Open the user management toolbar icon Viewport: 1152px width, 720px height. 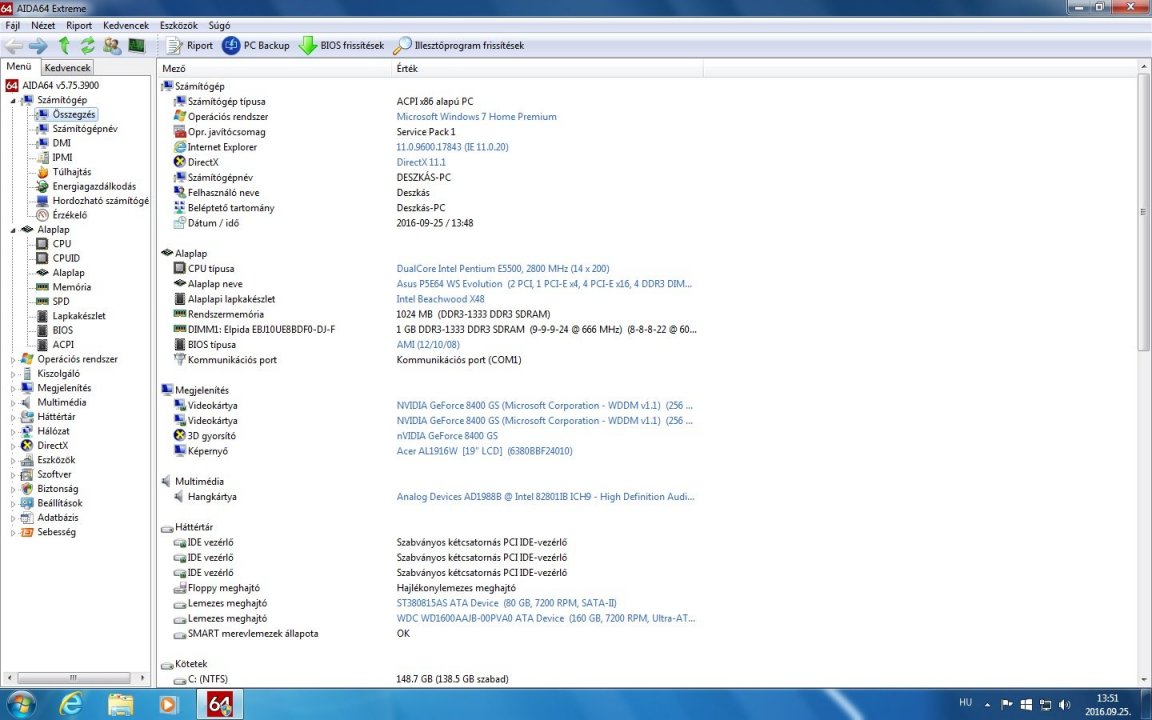112,46
